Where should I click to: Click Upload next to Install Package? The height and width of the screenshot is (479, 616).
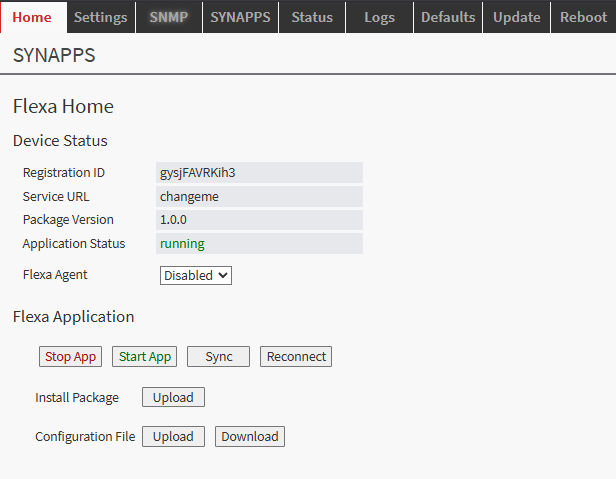173,397
